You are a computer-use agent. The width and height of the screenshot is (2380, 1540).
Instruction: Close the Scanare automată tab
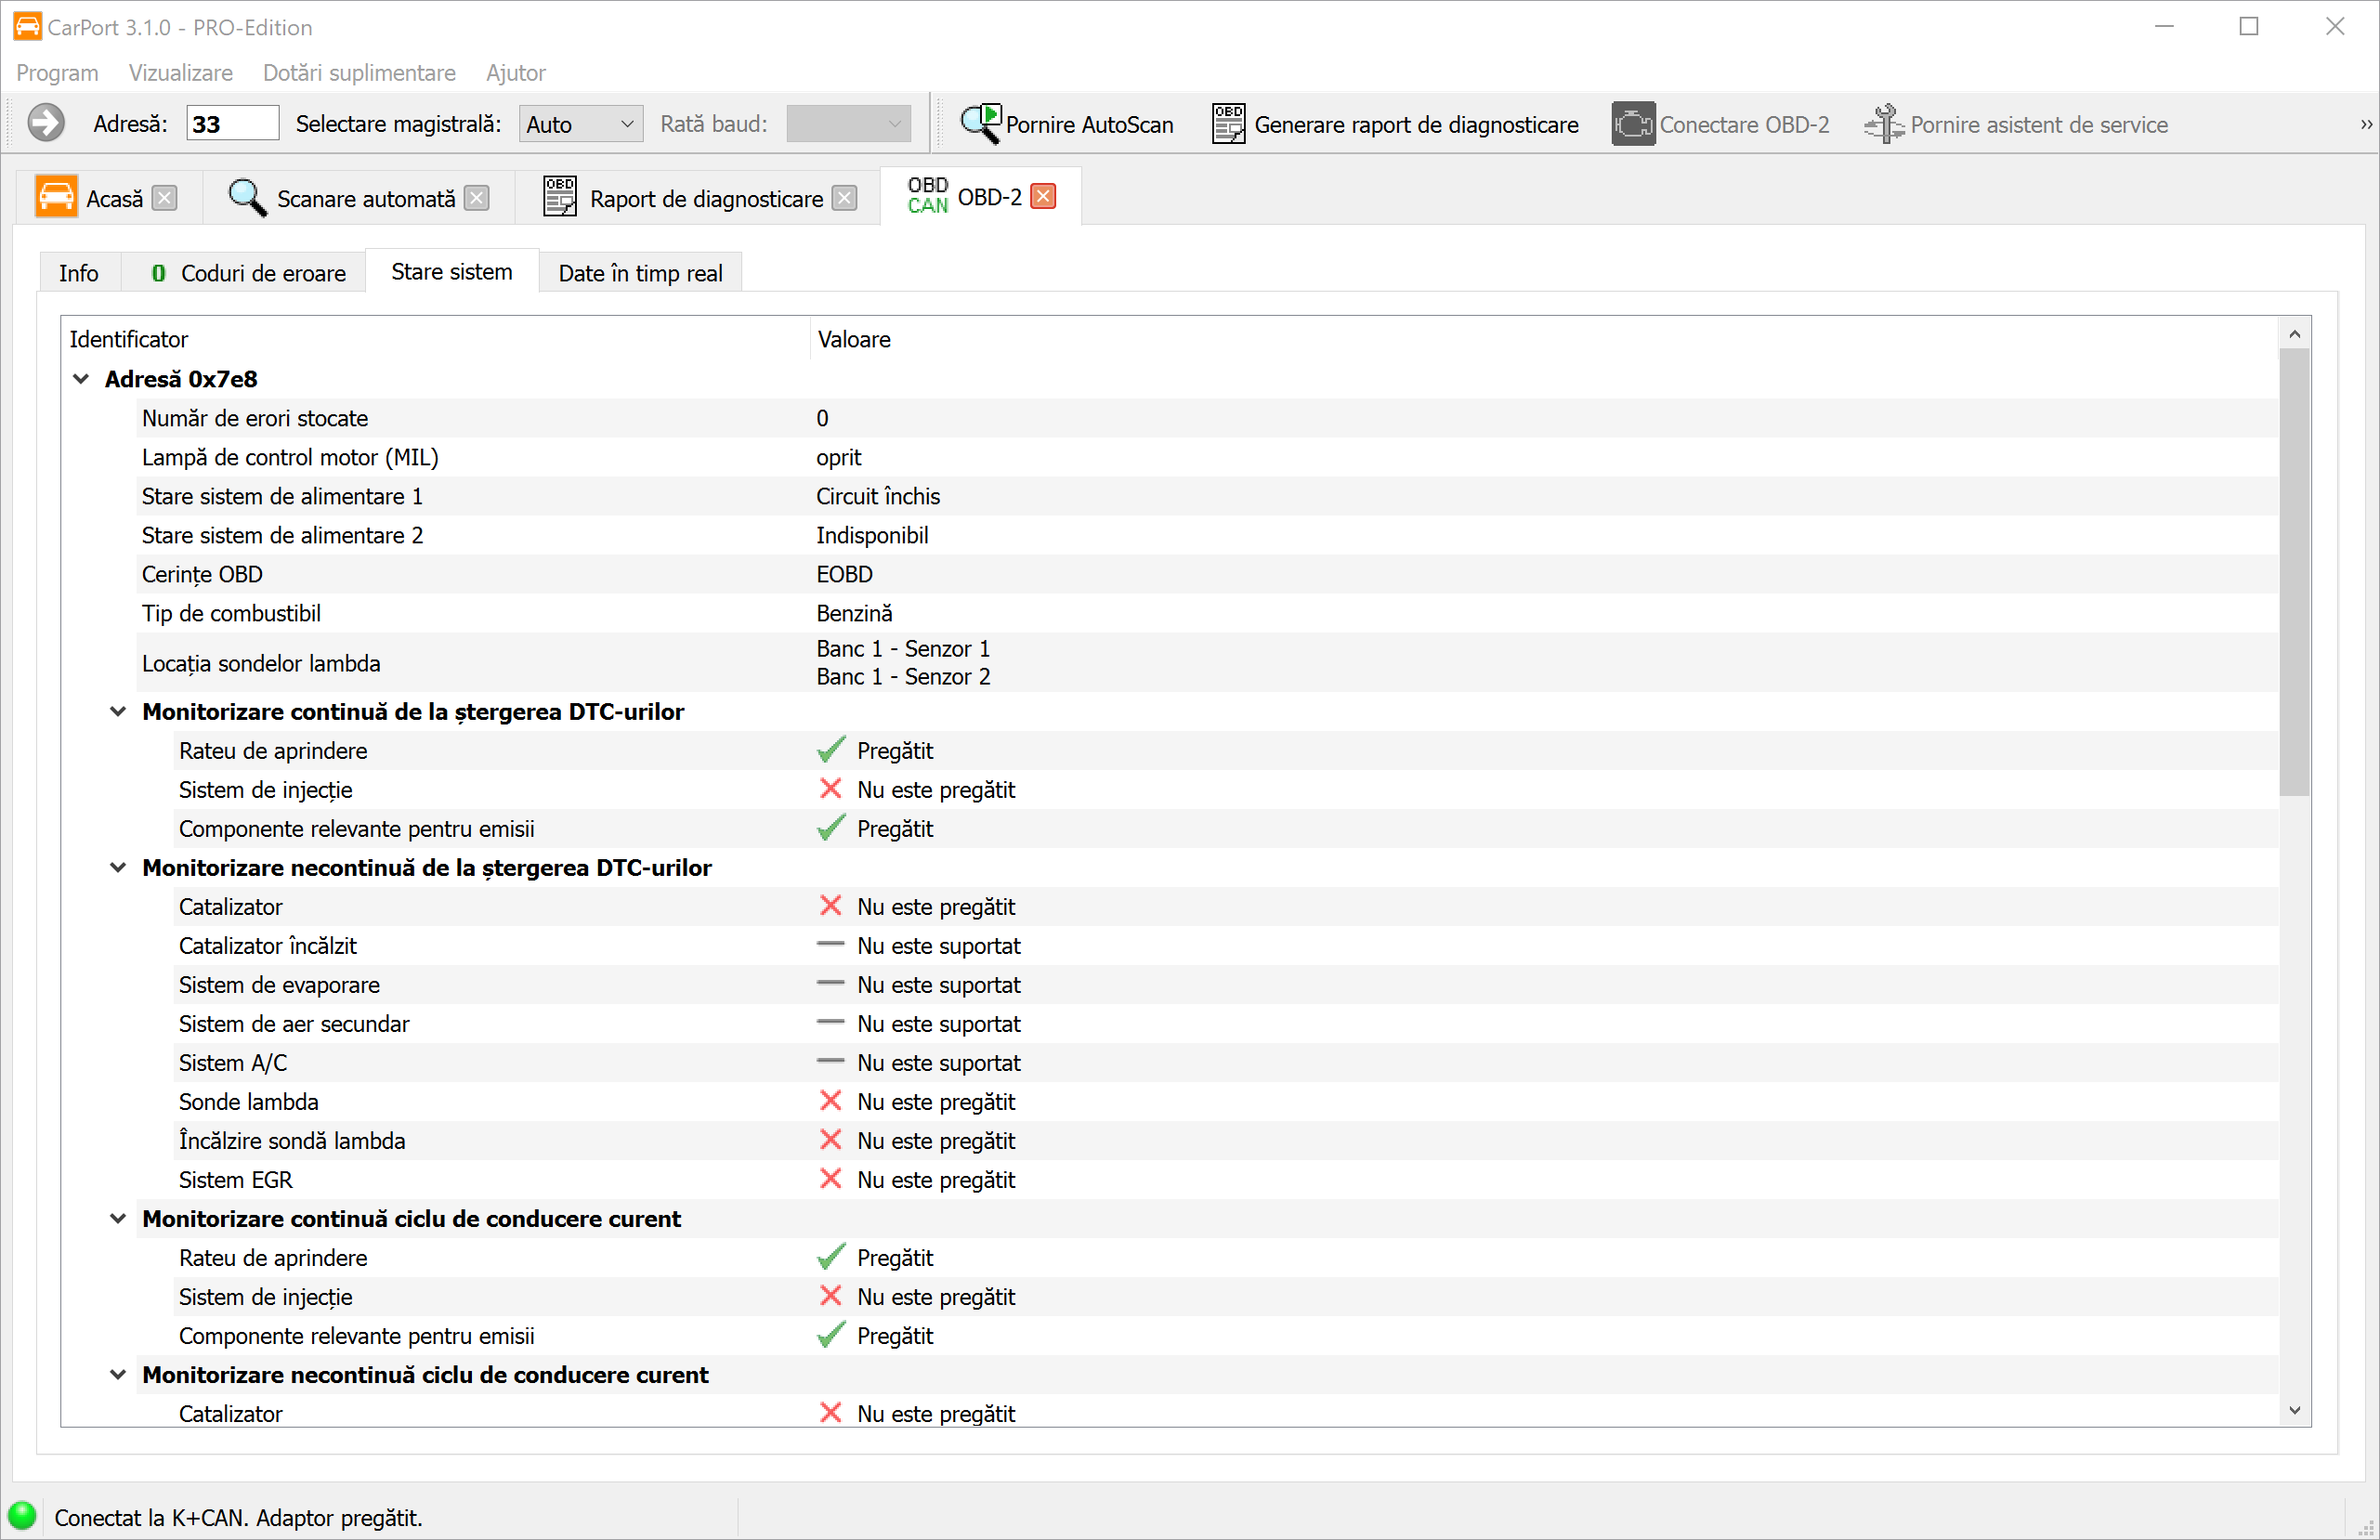477,198
